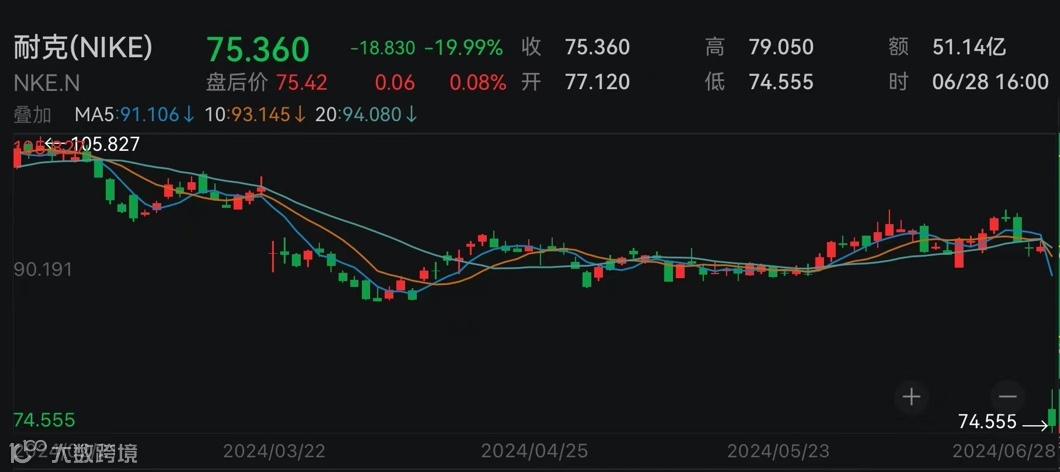Viewport: 1060px width, 472px height.
Task: Click the high price 79.050
Action: (781, 47)
